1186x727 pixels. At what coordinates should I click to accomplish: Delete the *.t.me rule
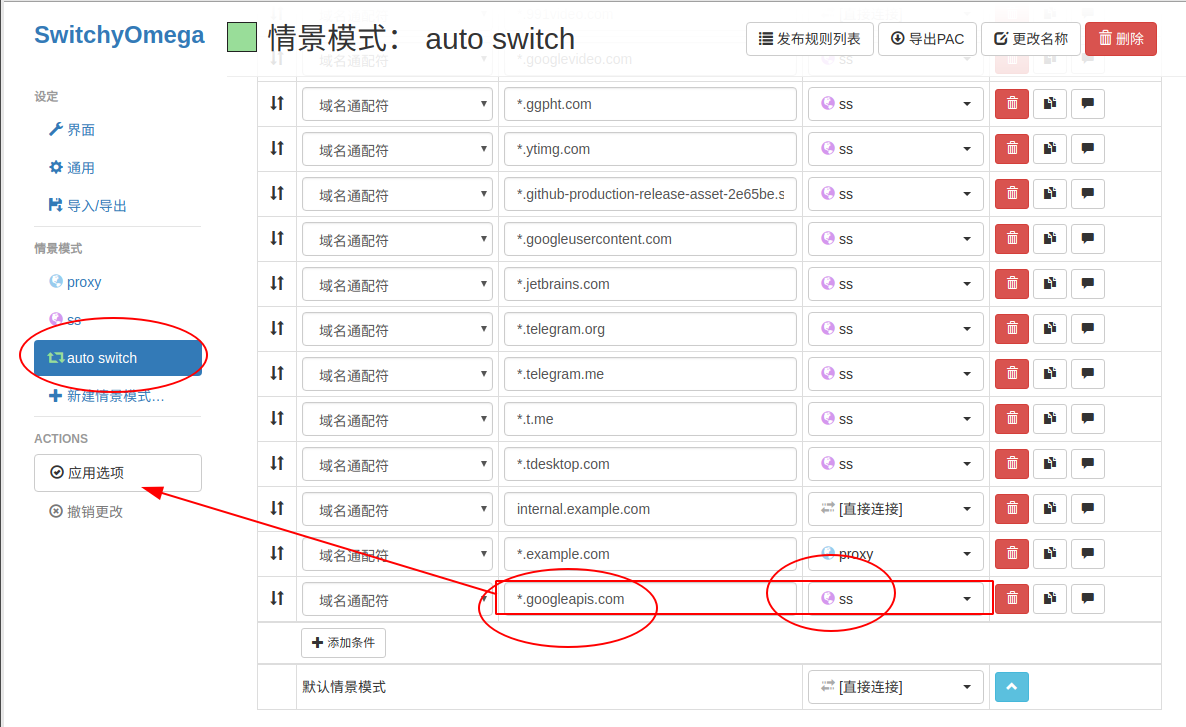pyautogui.click(x=1012, y=418)
